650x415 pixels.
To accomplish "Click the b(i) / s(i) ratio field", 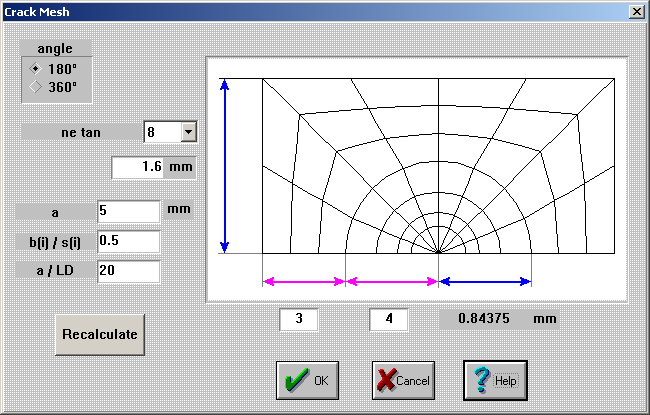I will pyautogui.click(x=129, y=241).
